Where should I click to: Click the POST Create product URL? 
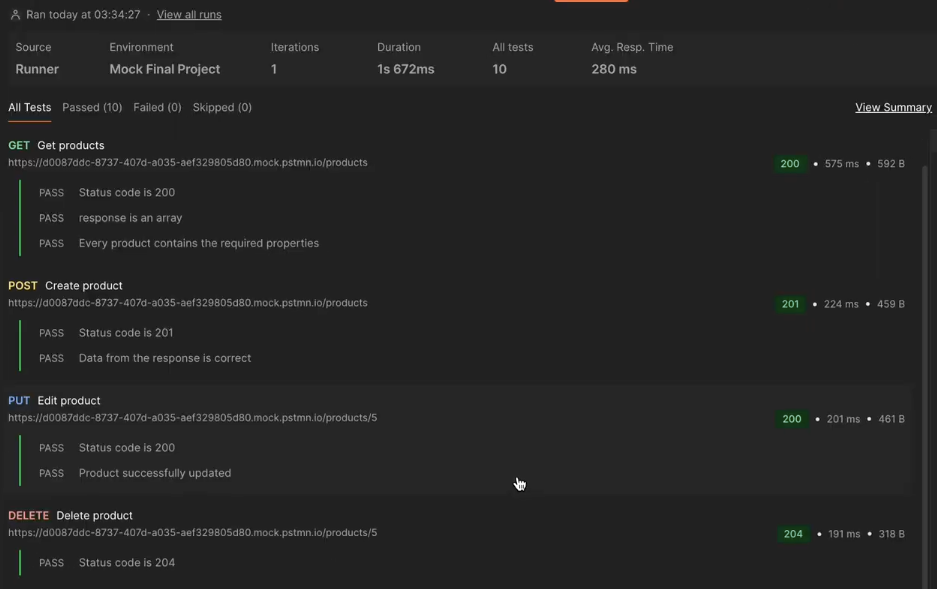(x=188, y=303)
